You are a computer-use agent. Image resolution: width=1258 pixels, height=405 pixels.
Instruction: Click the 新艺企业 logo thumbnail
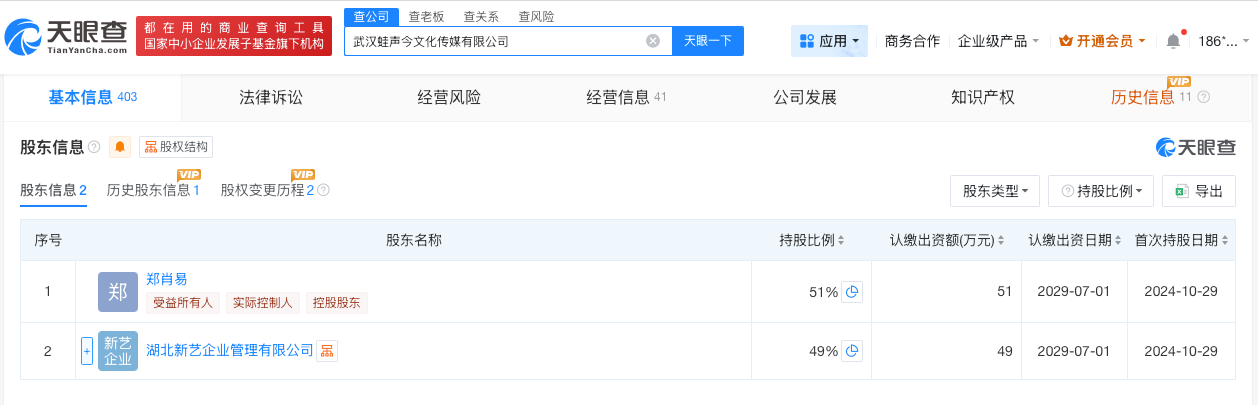[x=118, y=351]
